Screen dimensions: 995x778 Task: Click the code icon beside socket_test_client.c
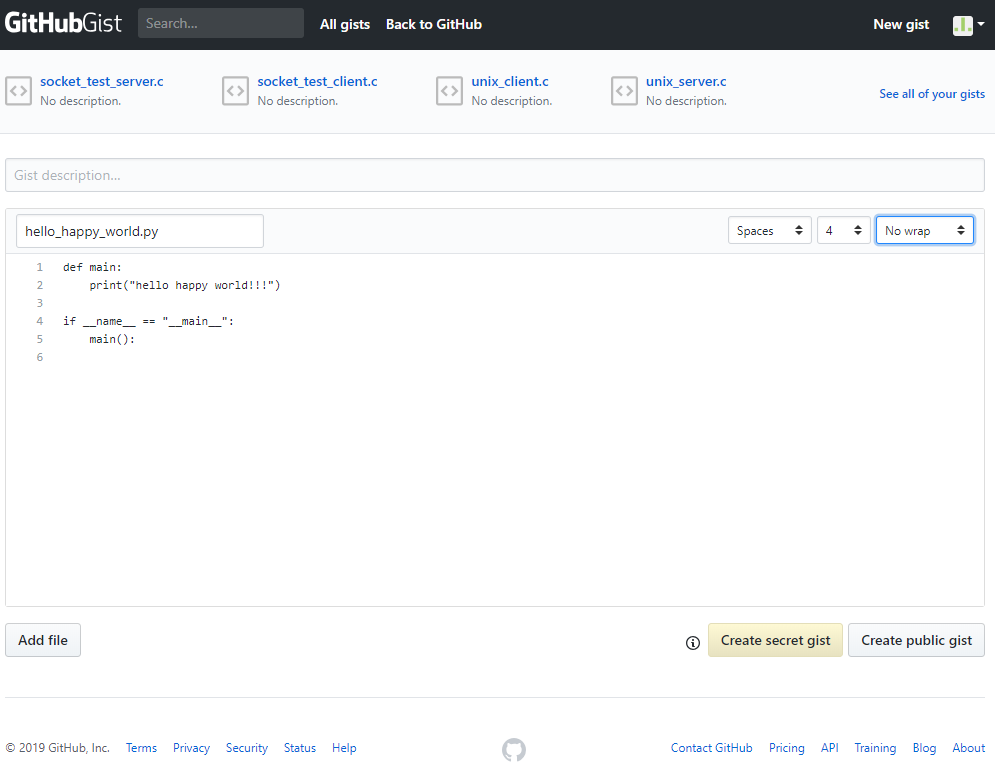point(235,91)
